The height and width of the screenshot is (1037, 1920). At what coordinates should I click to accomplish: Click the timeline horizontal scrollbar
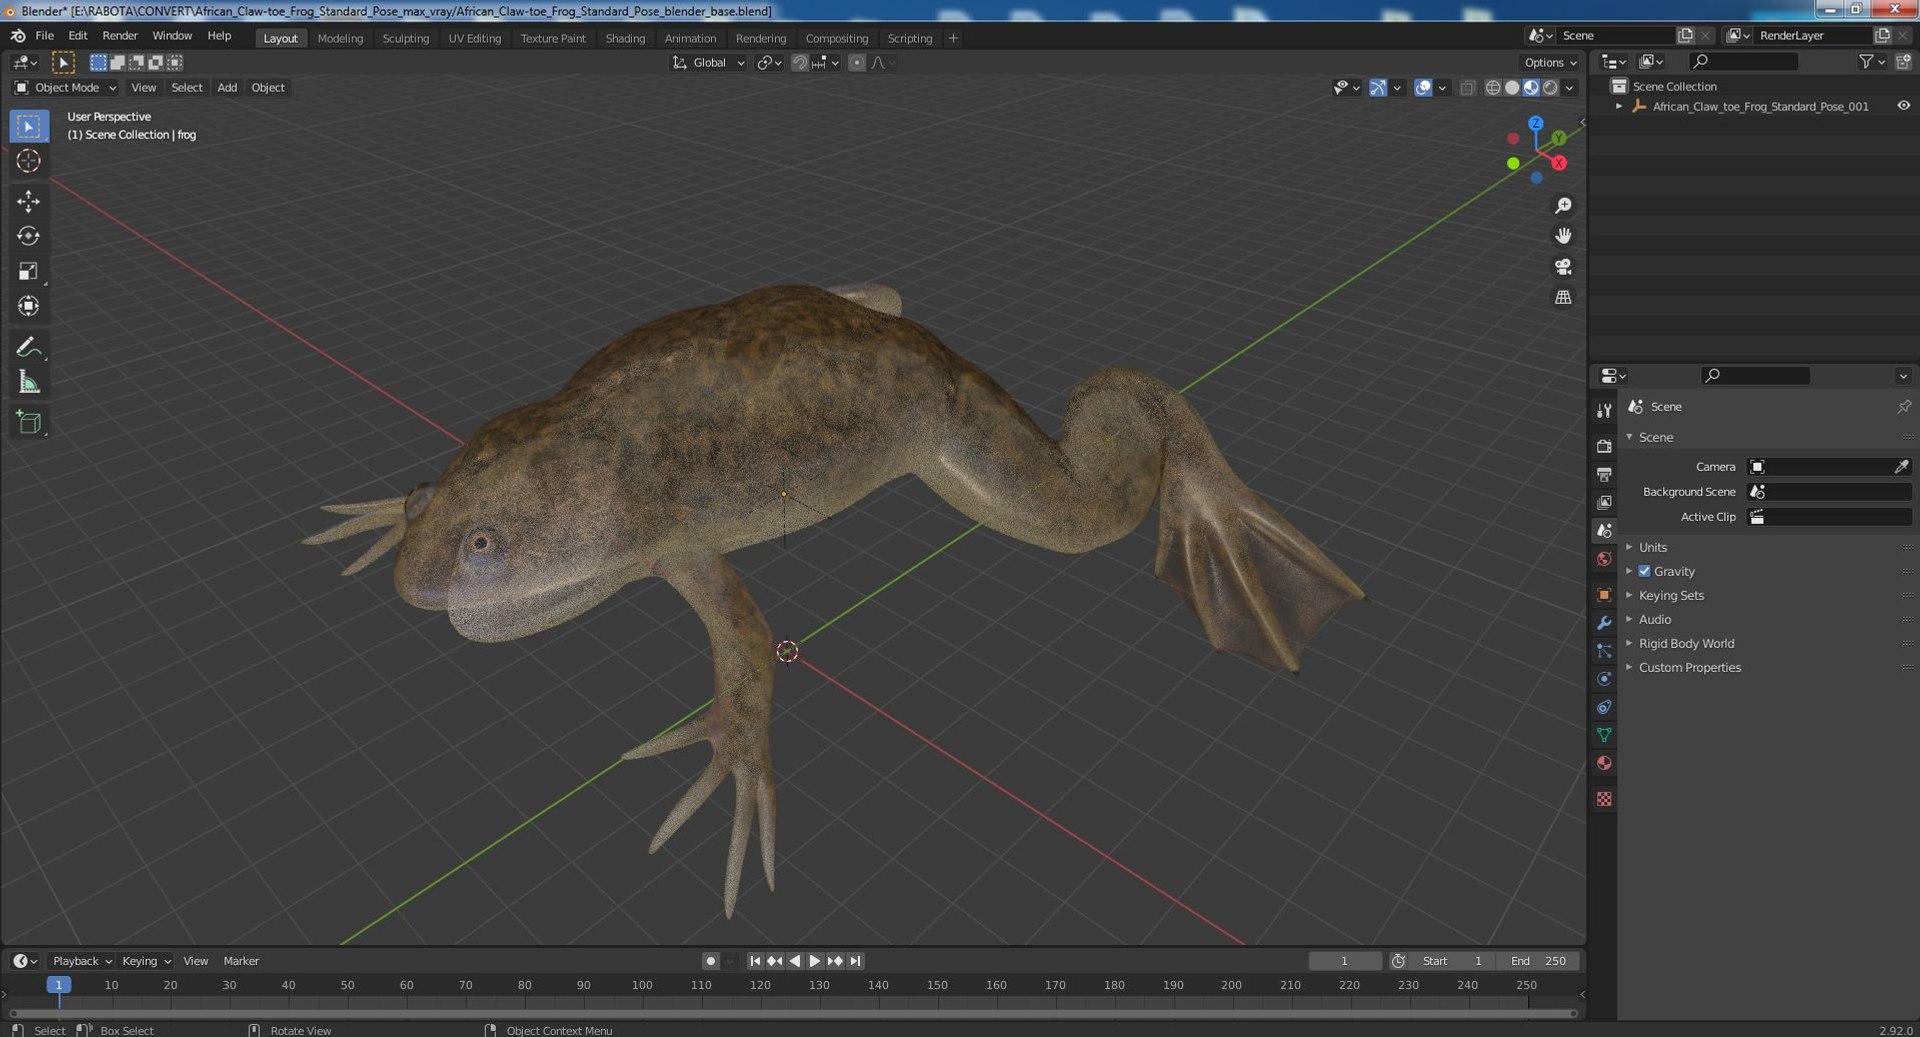coord(792,1013)
